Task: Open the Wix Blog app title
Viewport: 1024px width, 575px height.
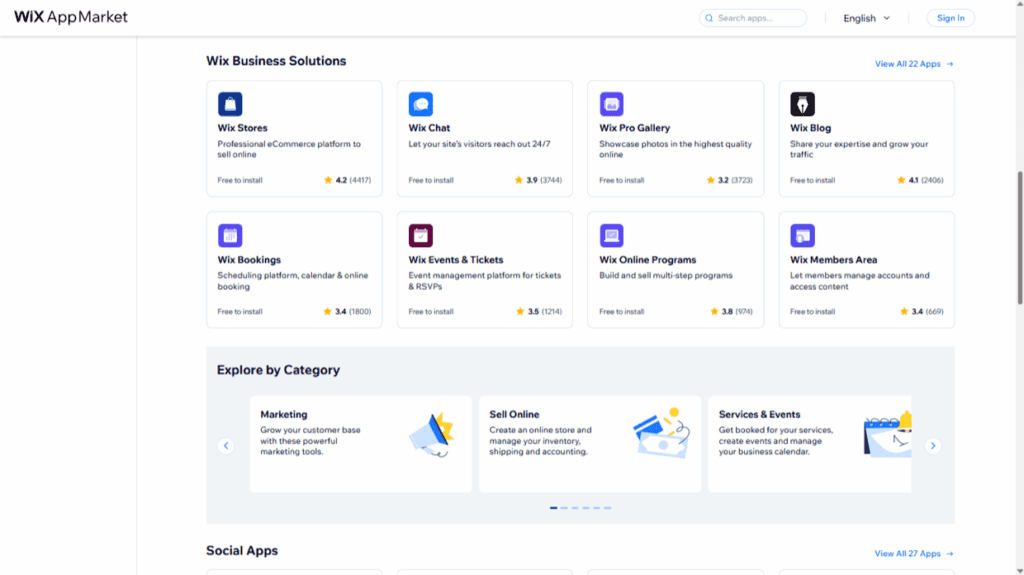Action: (810, 128)
